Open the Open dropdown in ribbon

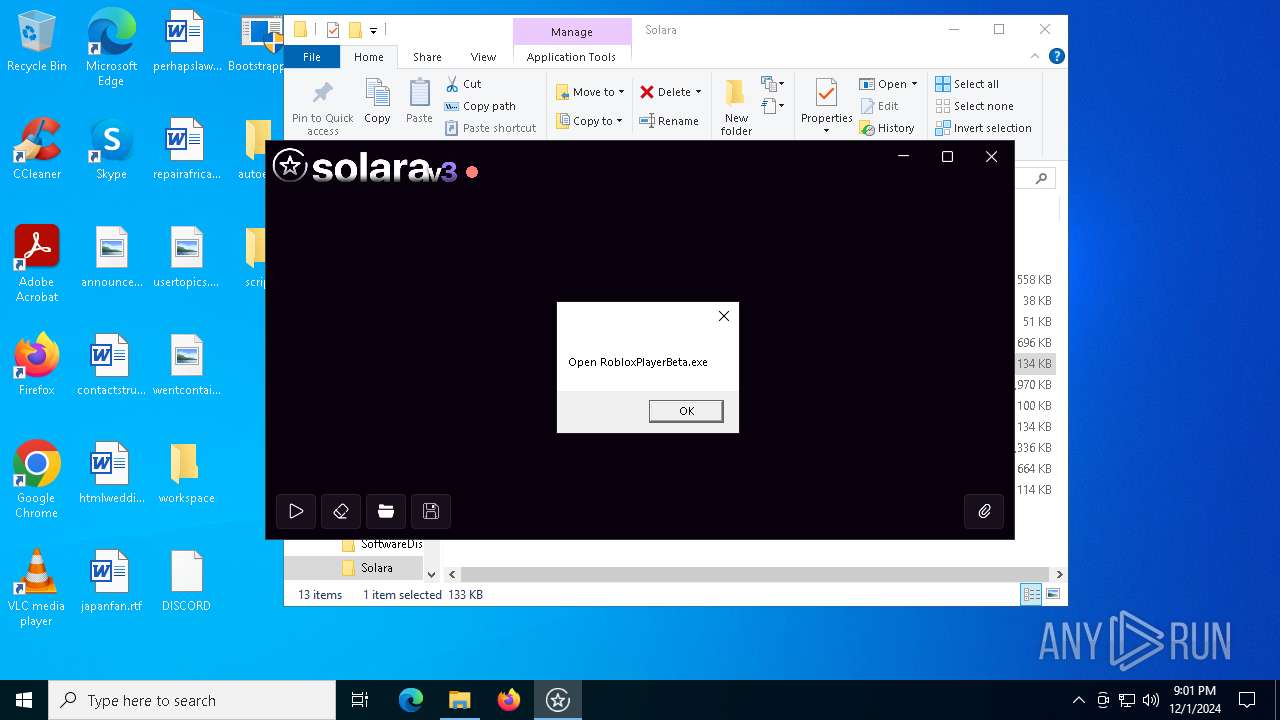point(888,84)
